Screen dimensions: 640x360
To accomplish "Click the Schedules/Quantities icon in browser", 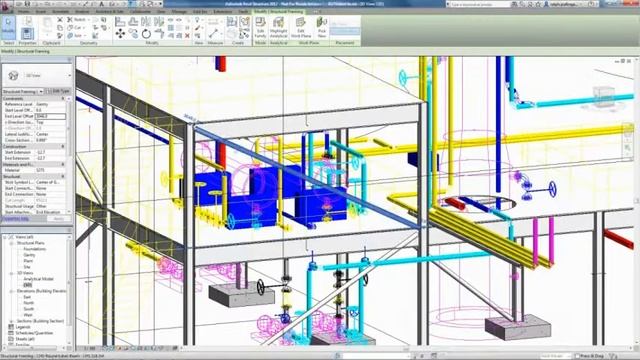I will (x=11, y=333).
